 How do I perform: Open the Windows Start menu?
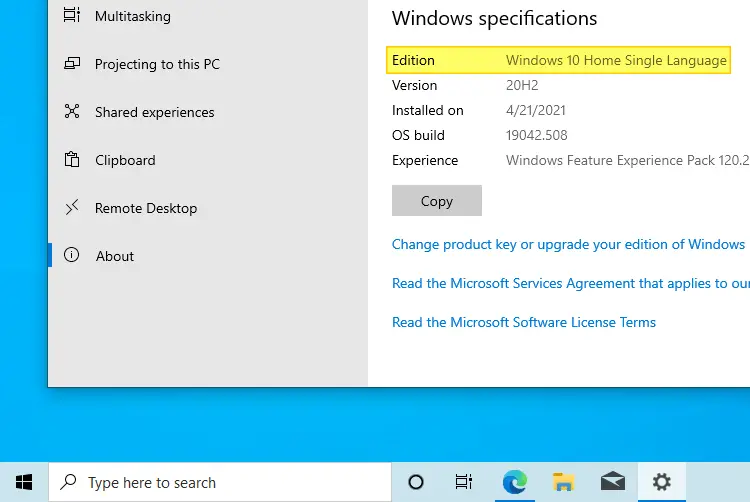click(24, 482)
